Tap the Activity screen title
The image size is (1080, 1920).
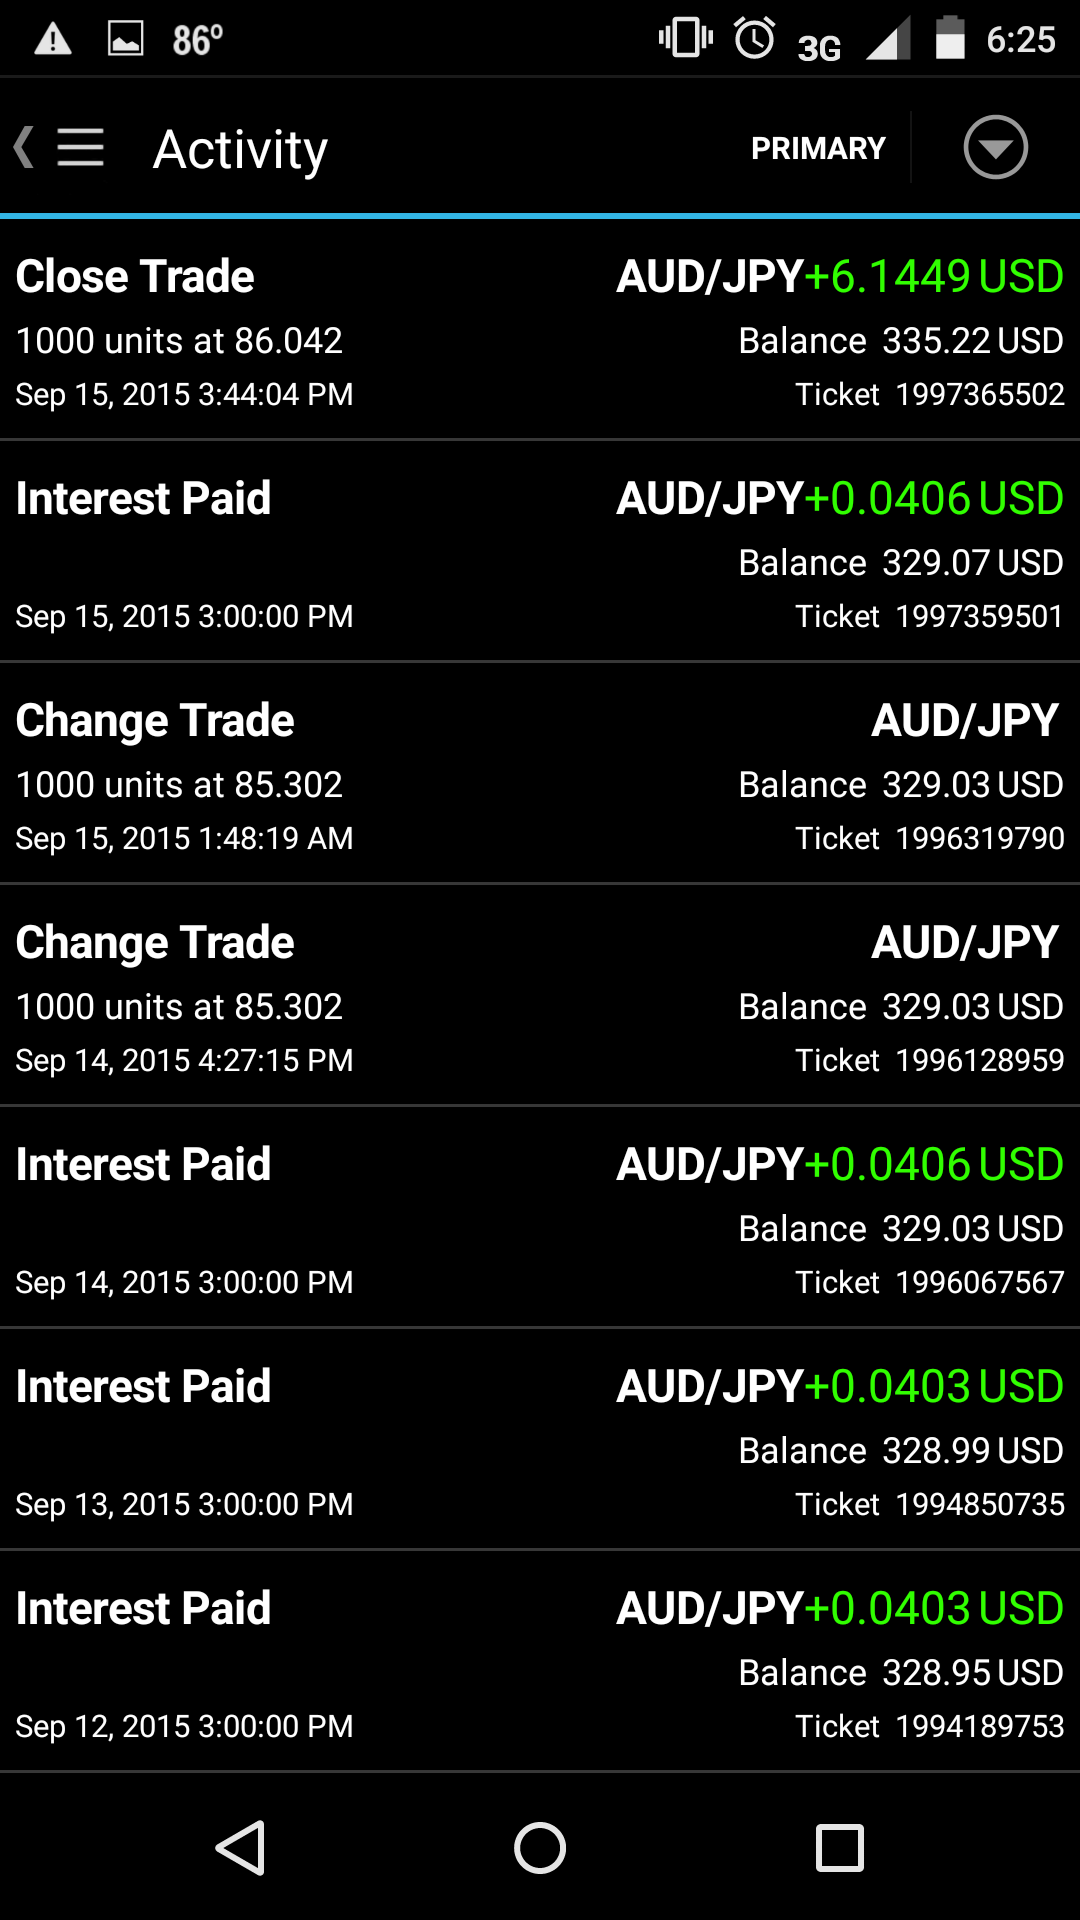[x=240, y=150]
